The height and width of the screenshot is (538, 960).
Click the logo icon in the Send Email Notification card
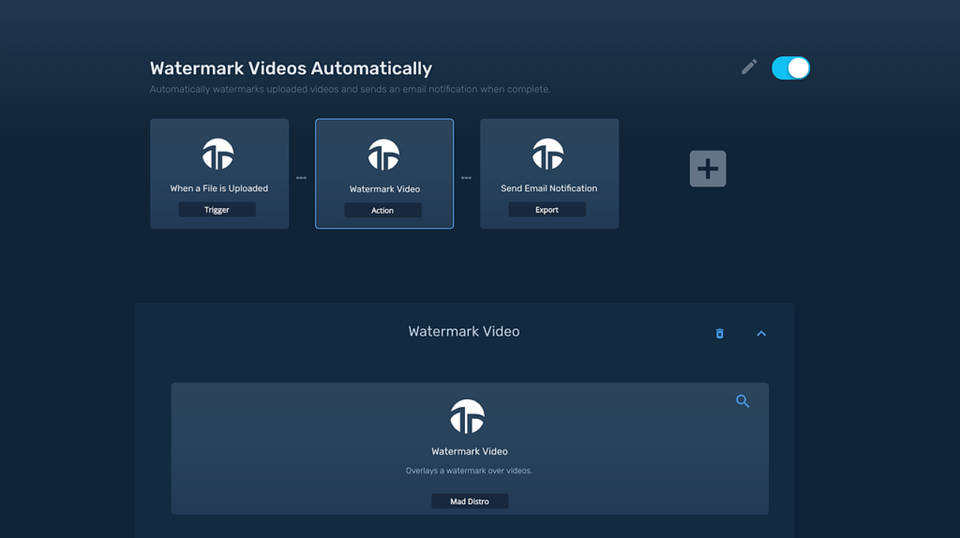click(548, 154)
